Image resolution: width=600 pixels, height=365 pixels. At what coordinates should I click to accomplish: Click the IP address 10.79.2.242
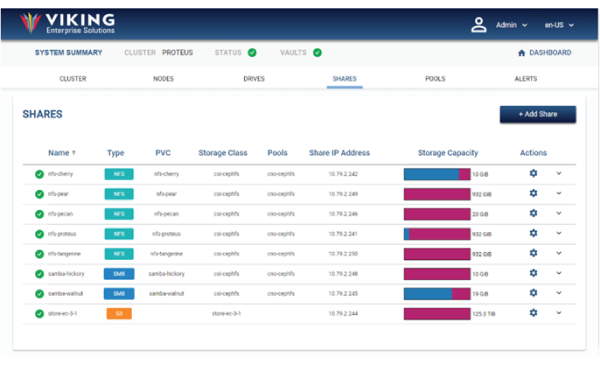pos(343,174)
